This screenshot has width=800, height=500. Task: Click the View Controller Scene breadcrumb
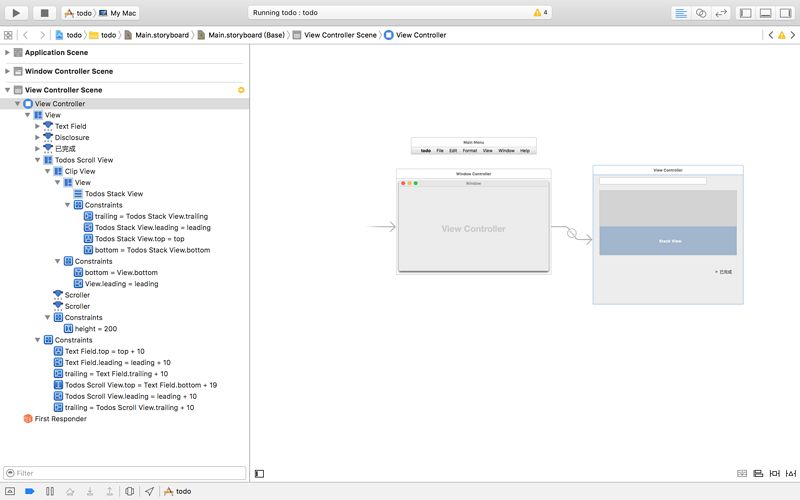tap(335, 35)
